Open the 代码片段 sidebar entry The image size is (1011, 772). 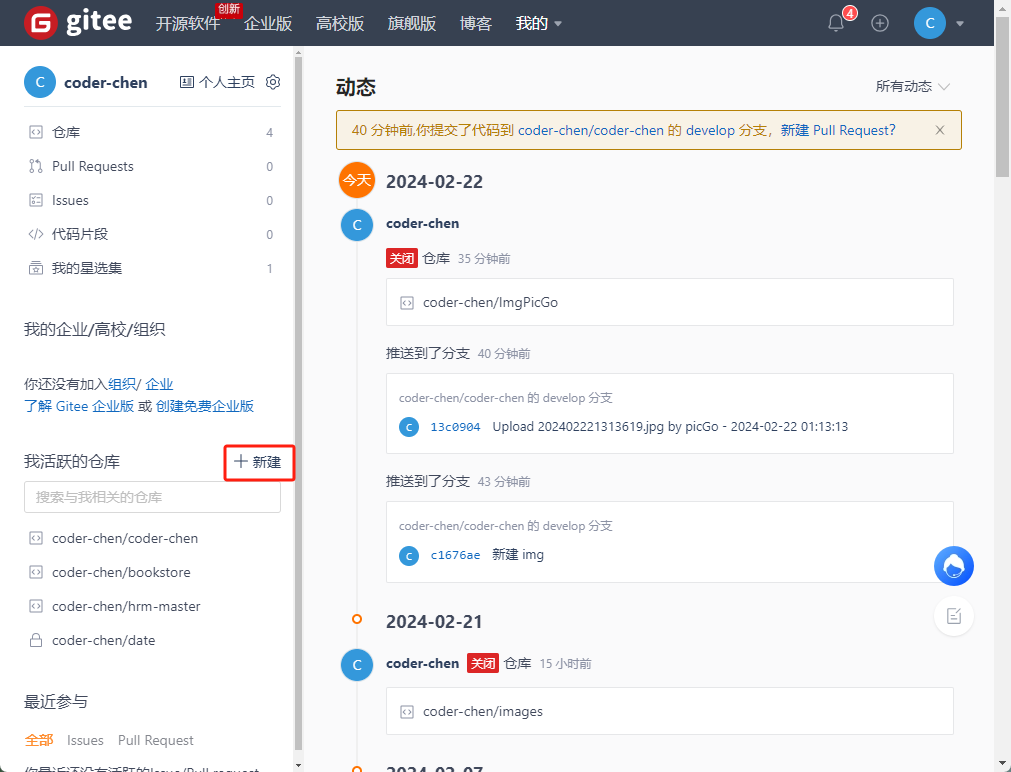[x=152, y=234]
